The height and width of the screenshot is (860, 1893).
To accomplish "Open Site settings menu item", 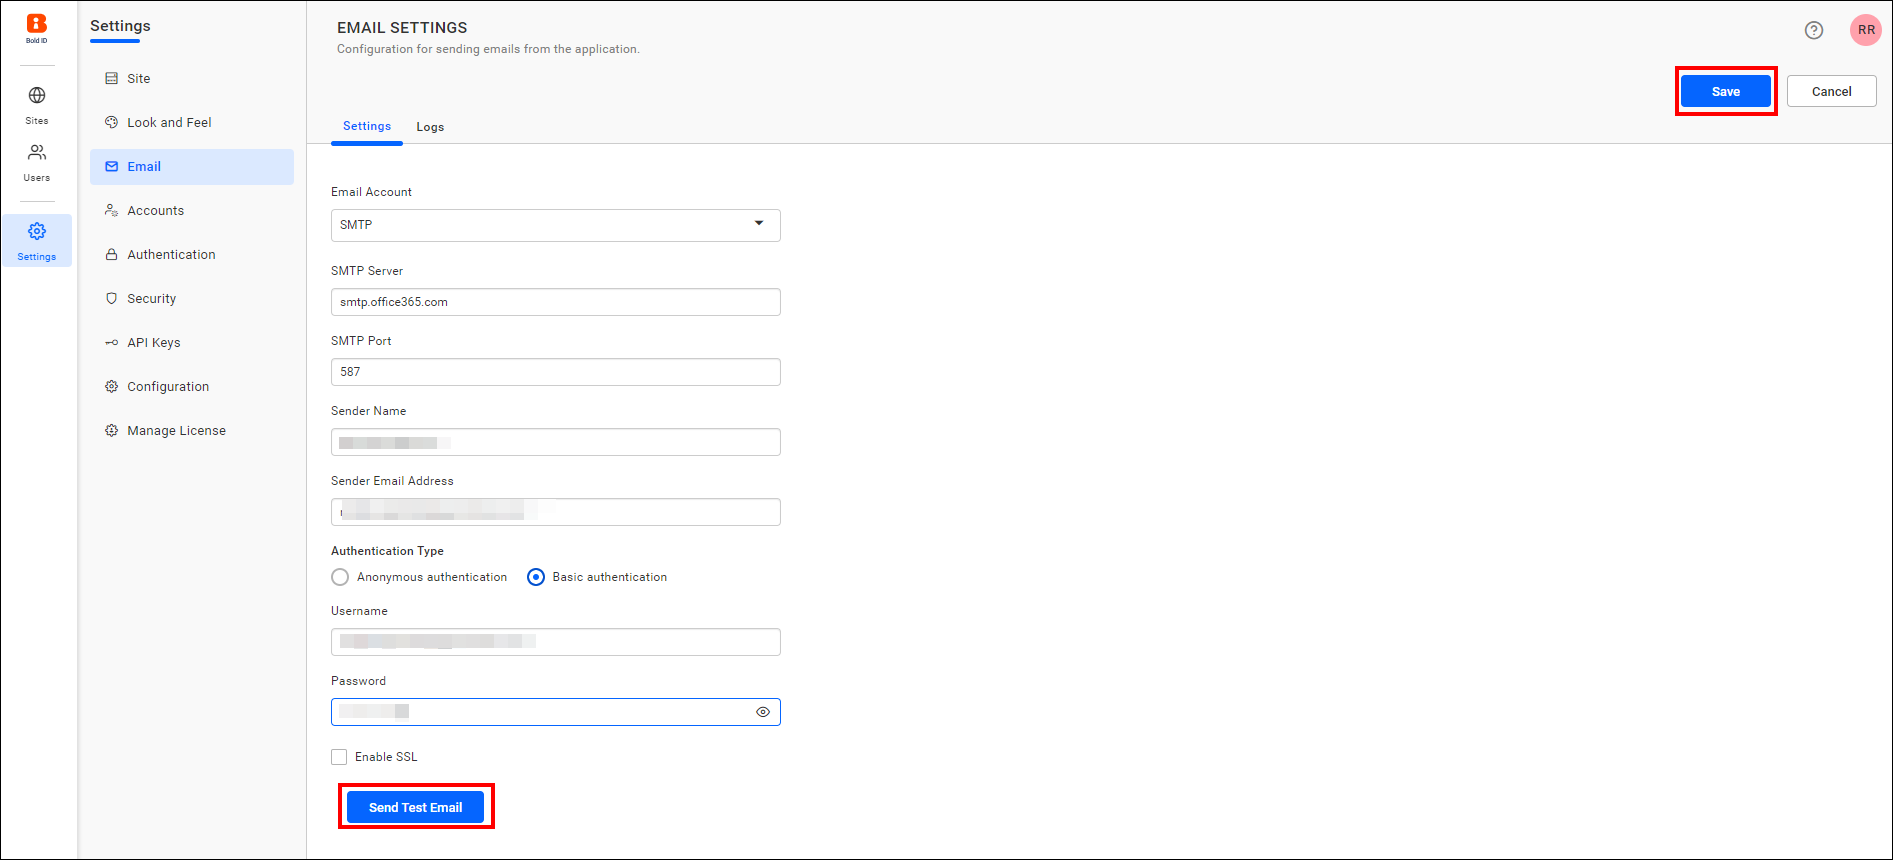I will pyautogui.click(x=192, y=79).
